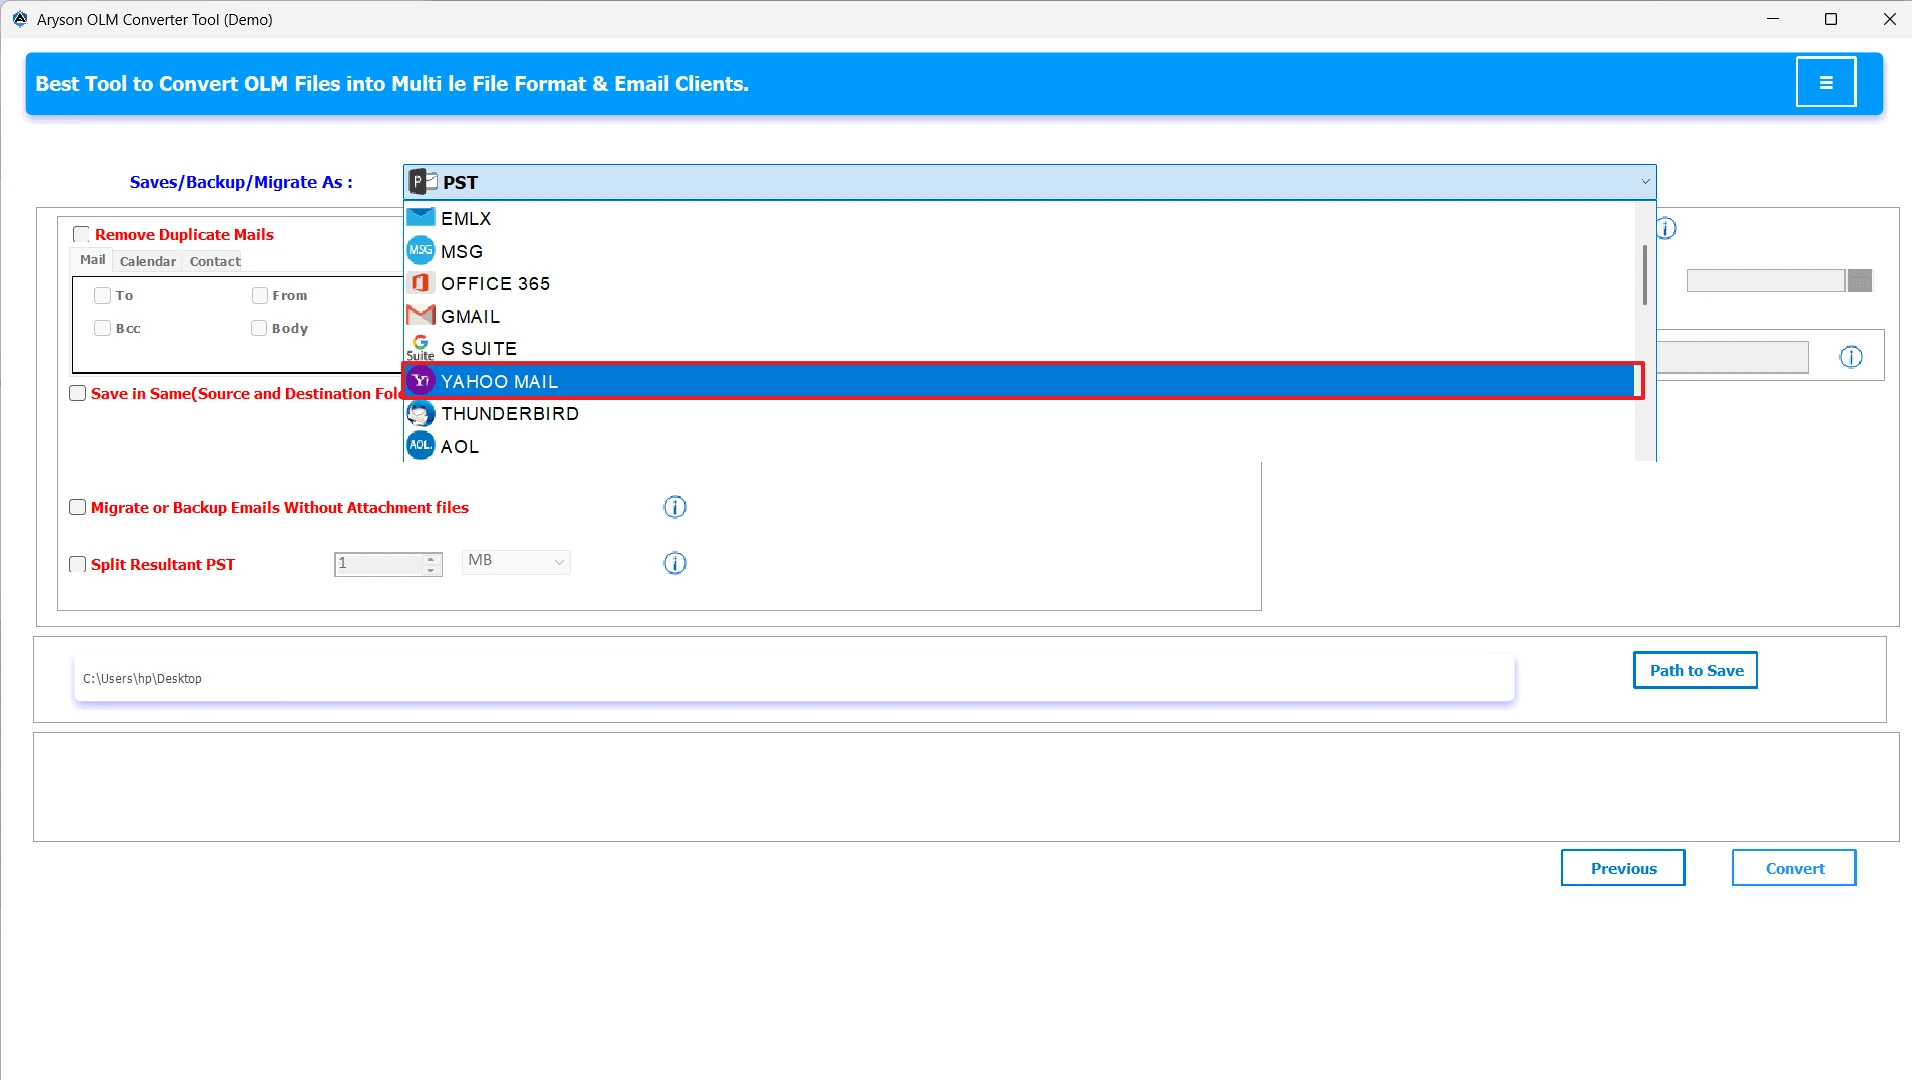The image size is (1912, 1080).
Task: Check the Migrate or Backup Emails Without Attachment option
Action: tap(77, 507)
